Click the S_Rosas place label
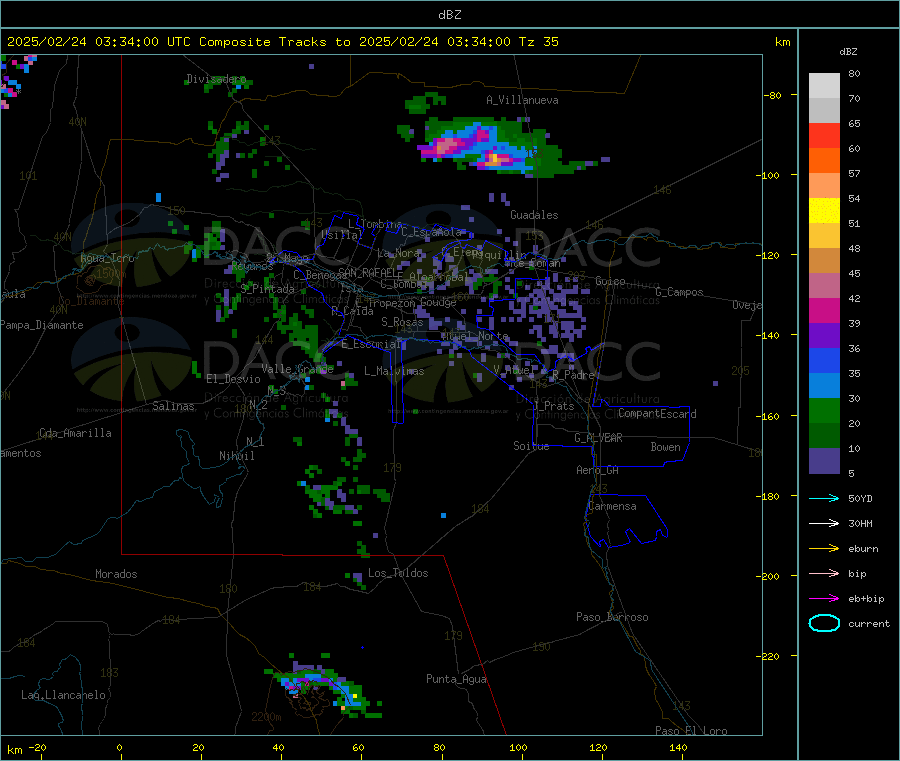This screenshot has width=900, height=761. (x=402, y=322)
